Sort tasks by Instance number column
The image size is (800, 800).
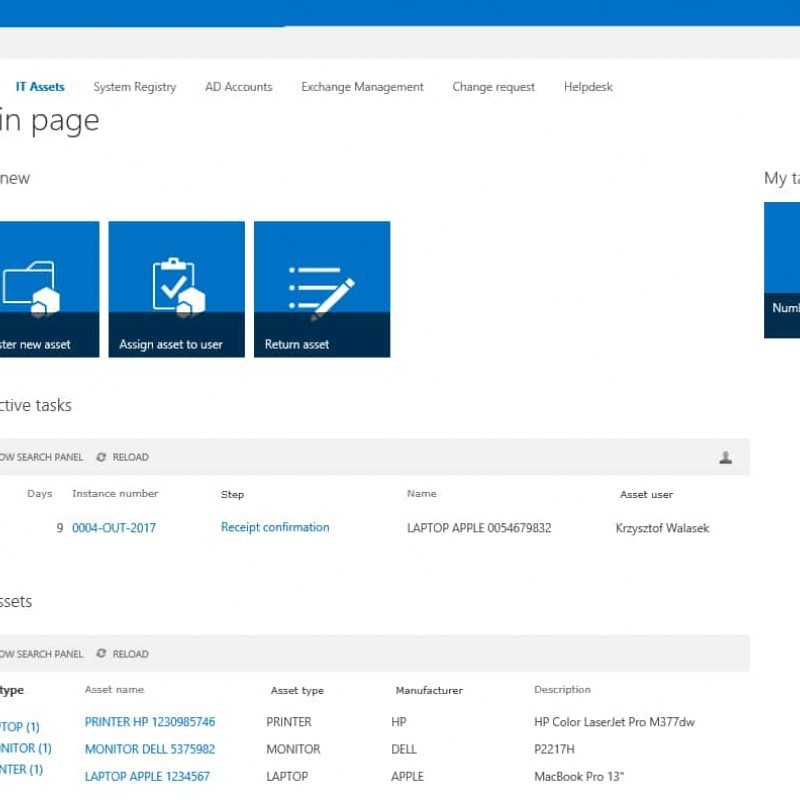(115, 494)
